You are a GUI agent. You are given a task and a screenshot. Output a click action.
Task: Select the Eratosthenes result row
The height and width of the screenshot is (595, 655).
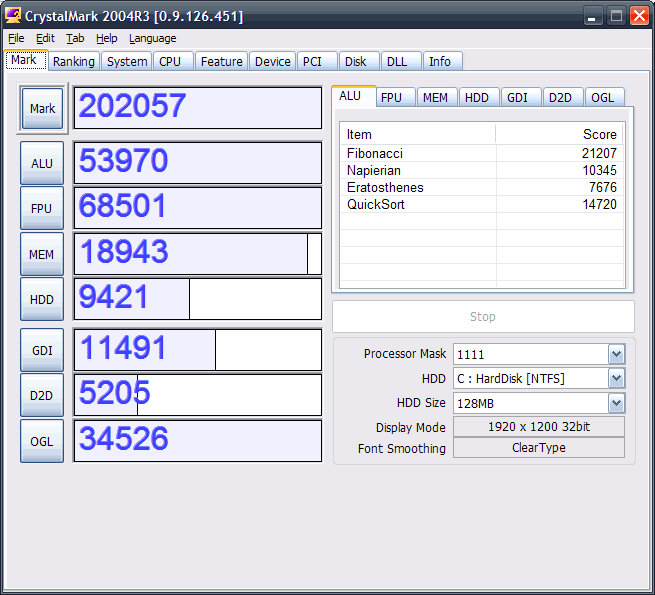[482, 187]
